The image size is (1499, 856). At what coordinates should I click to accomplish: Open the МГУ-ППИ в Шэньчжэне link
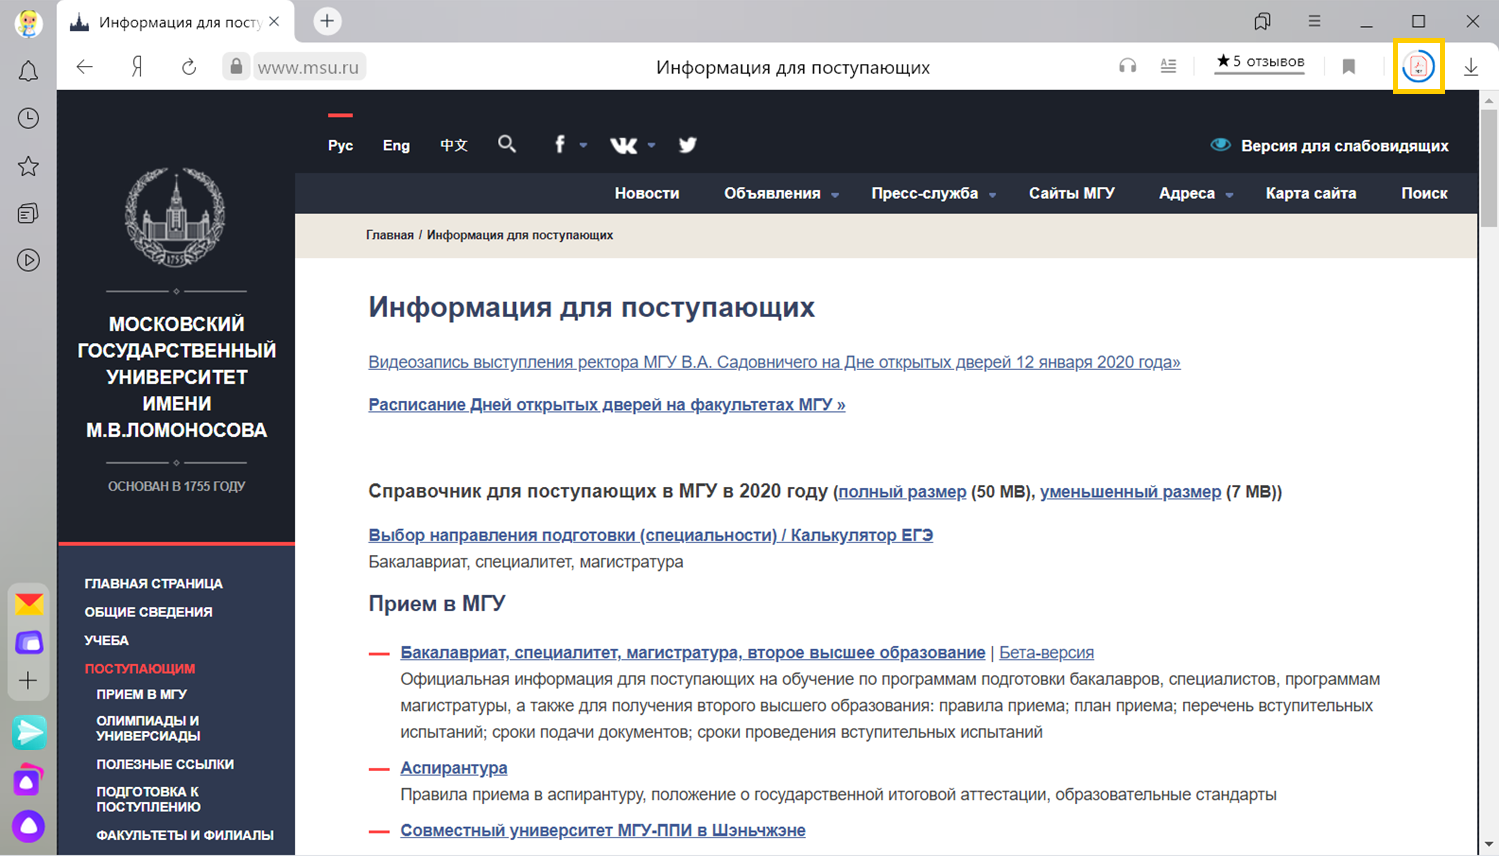pyautogui.click(x=603, y=831)
